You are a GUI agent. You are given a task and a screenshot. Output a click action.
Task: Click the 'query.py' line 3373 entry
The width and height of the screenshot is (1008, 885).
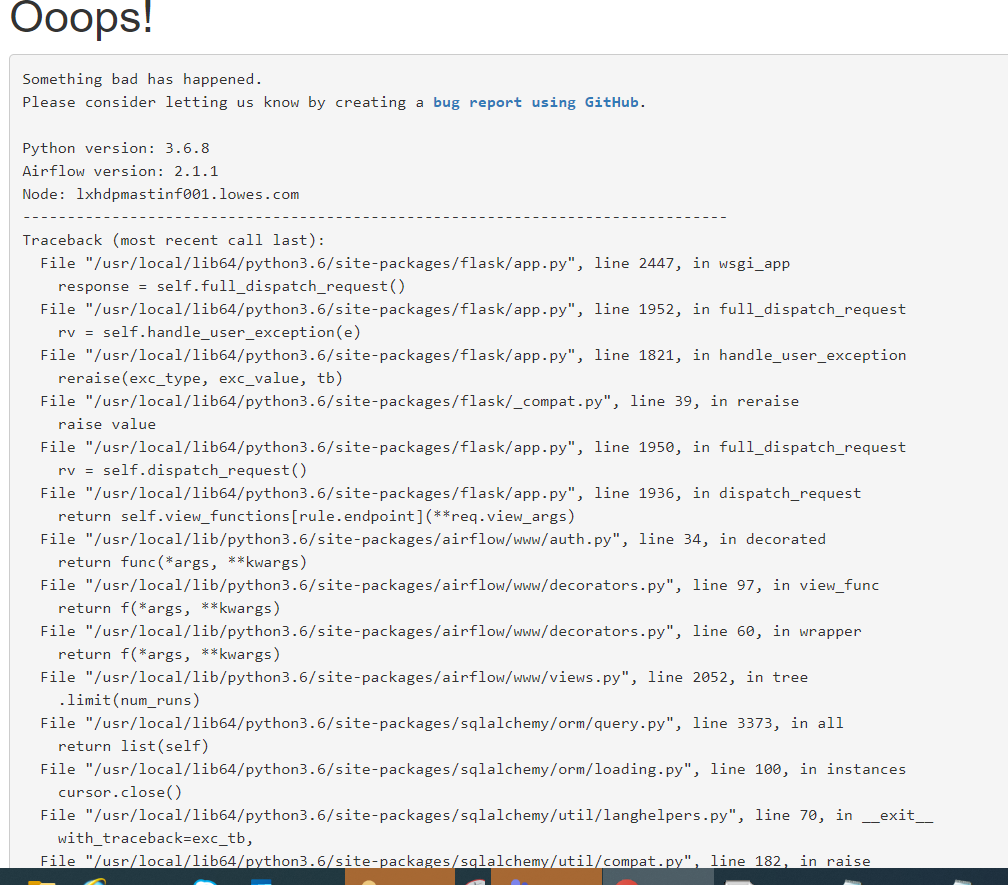[442, 724]
